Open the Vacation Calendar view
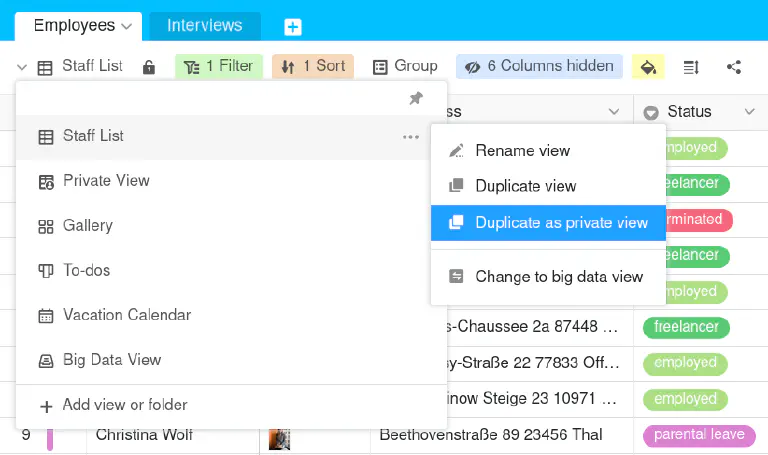 pyautogui.click(x=126, y=315)
